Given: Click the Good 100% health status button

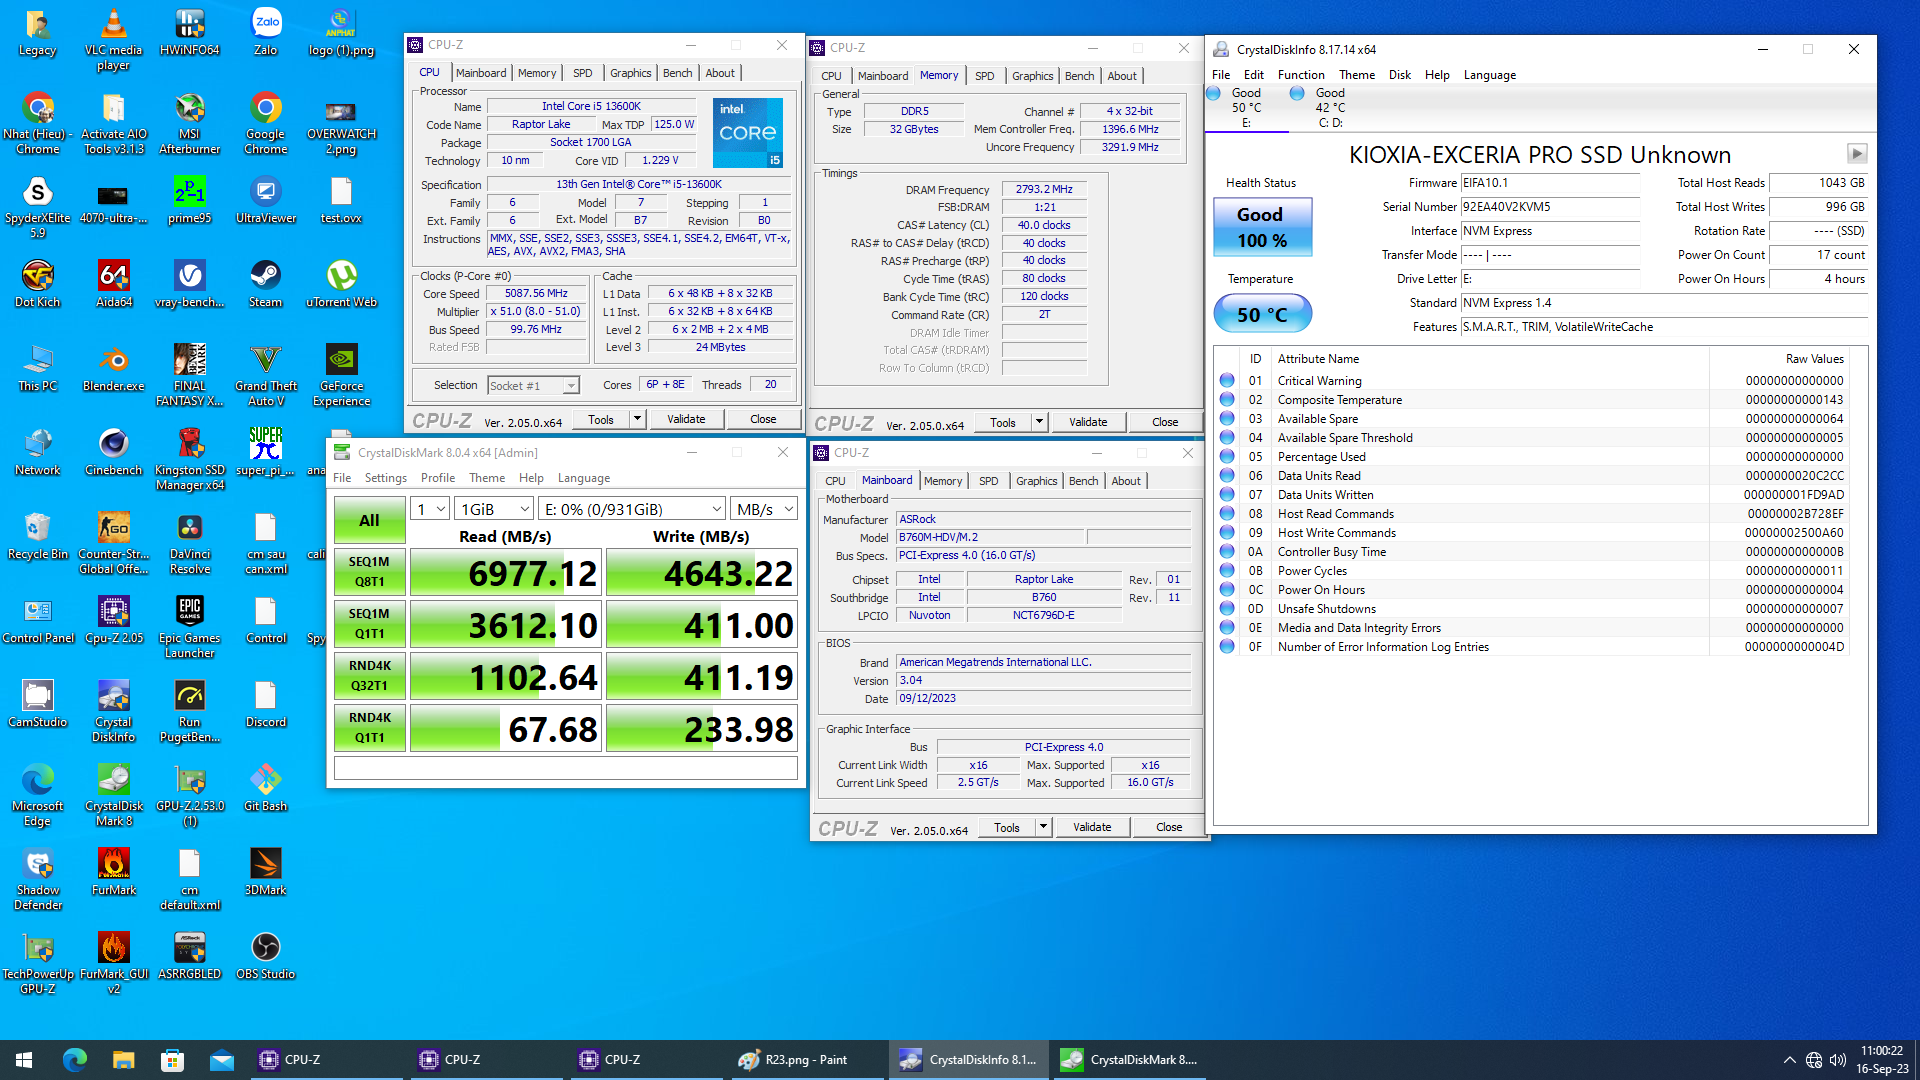Looking at the screenshot, I should click(x=1262, y=228).
